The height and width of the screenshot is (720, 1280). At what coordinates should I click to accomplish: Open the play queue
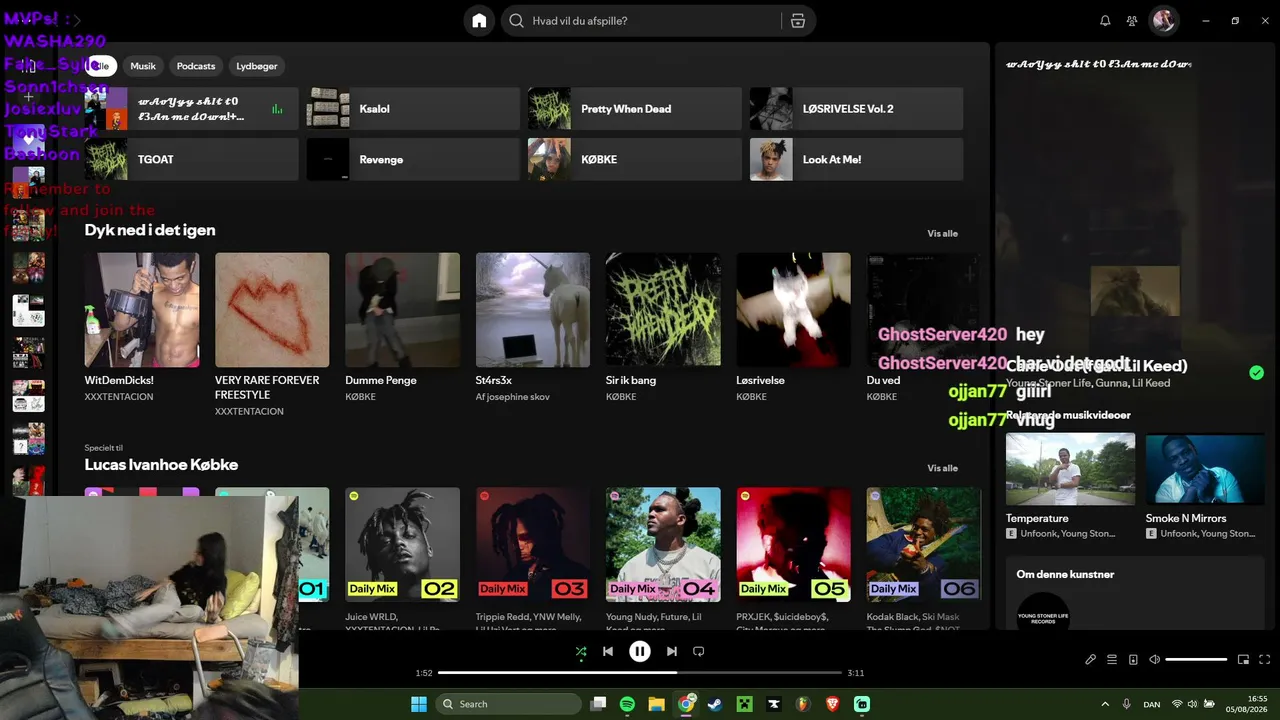click(x=1112, y=660)
